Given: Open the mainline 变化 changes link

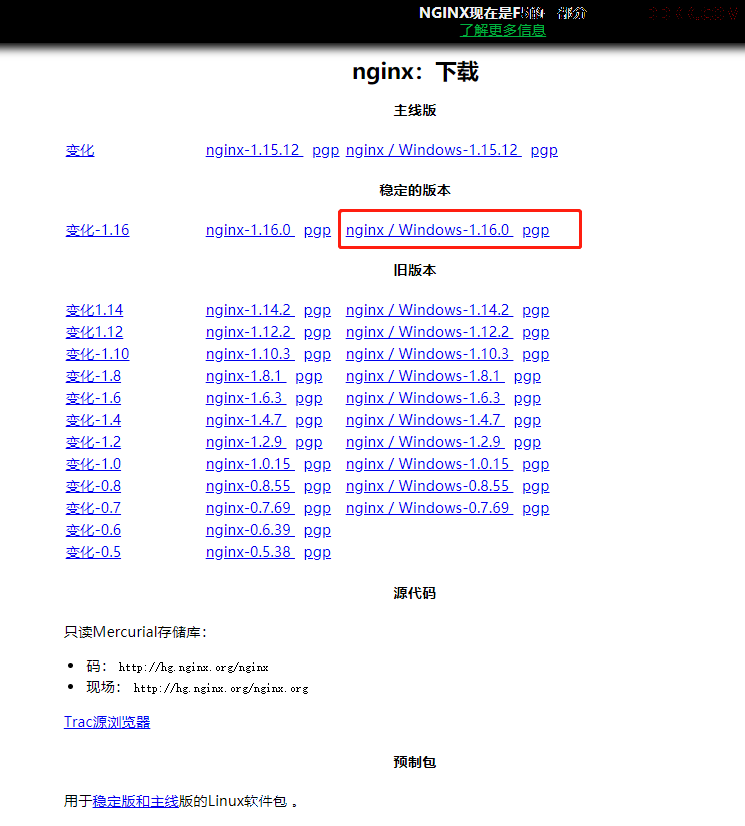Looking at the screenshot, I should (x=80, y=150).
